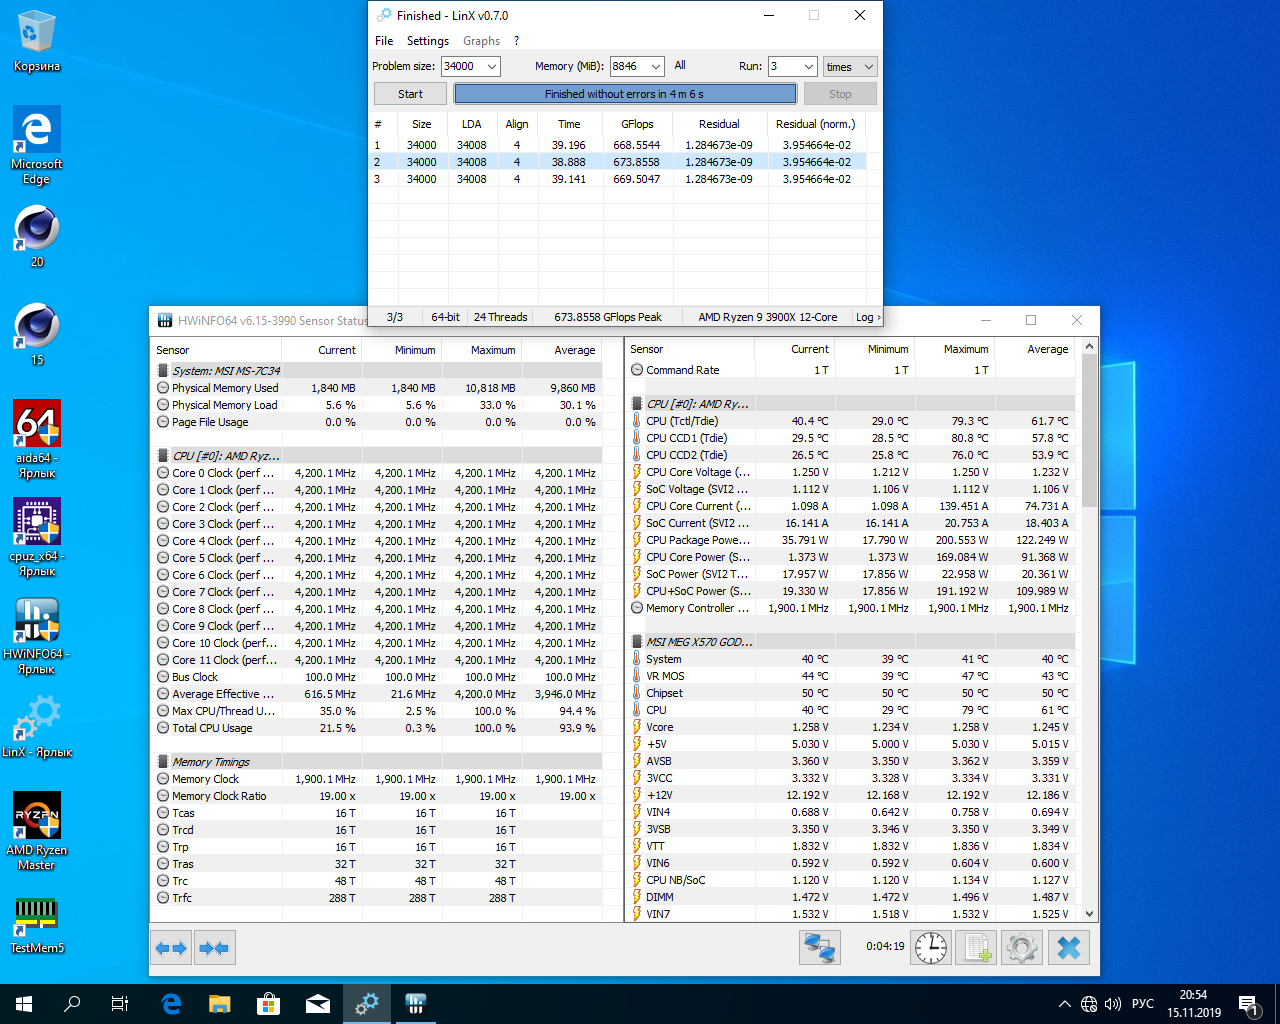The width and height of the screenshot is (1280, 1024).
Task: Select the AMD Ryzen Master desktop icon
Action: click(37, 831)
